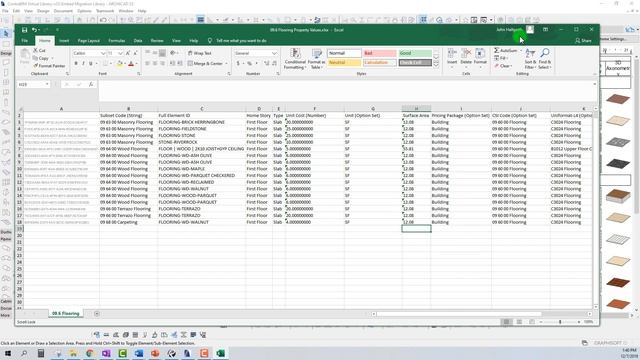Apply accounting dollar number format
Image resolution: width=640 pixels, height=360 pixels.
[238, 64]
